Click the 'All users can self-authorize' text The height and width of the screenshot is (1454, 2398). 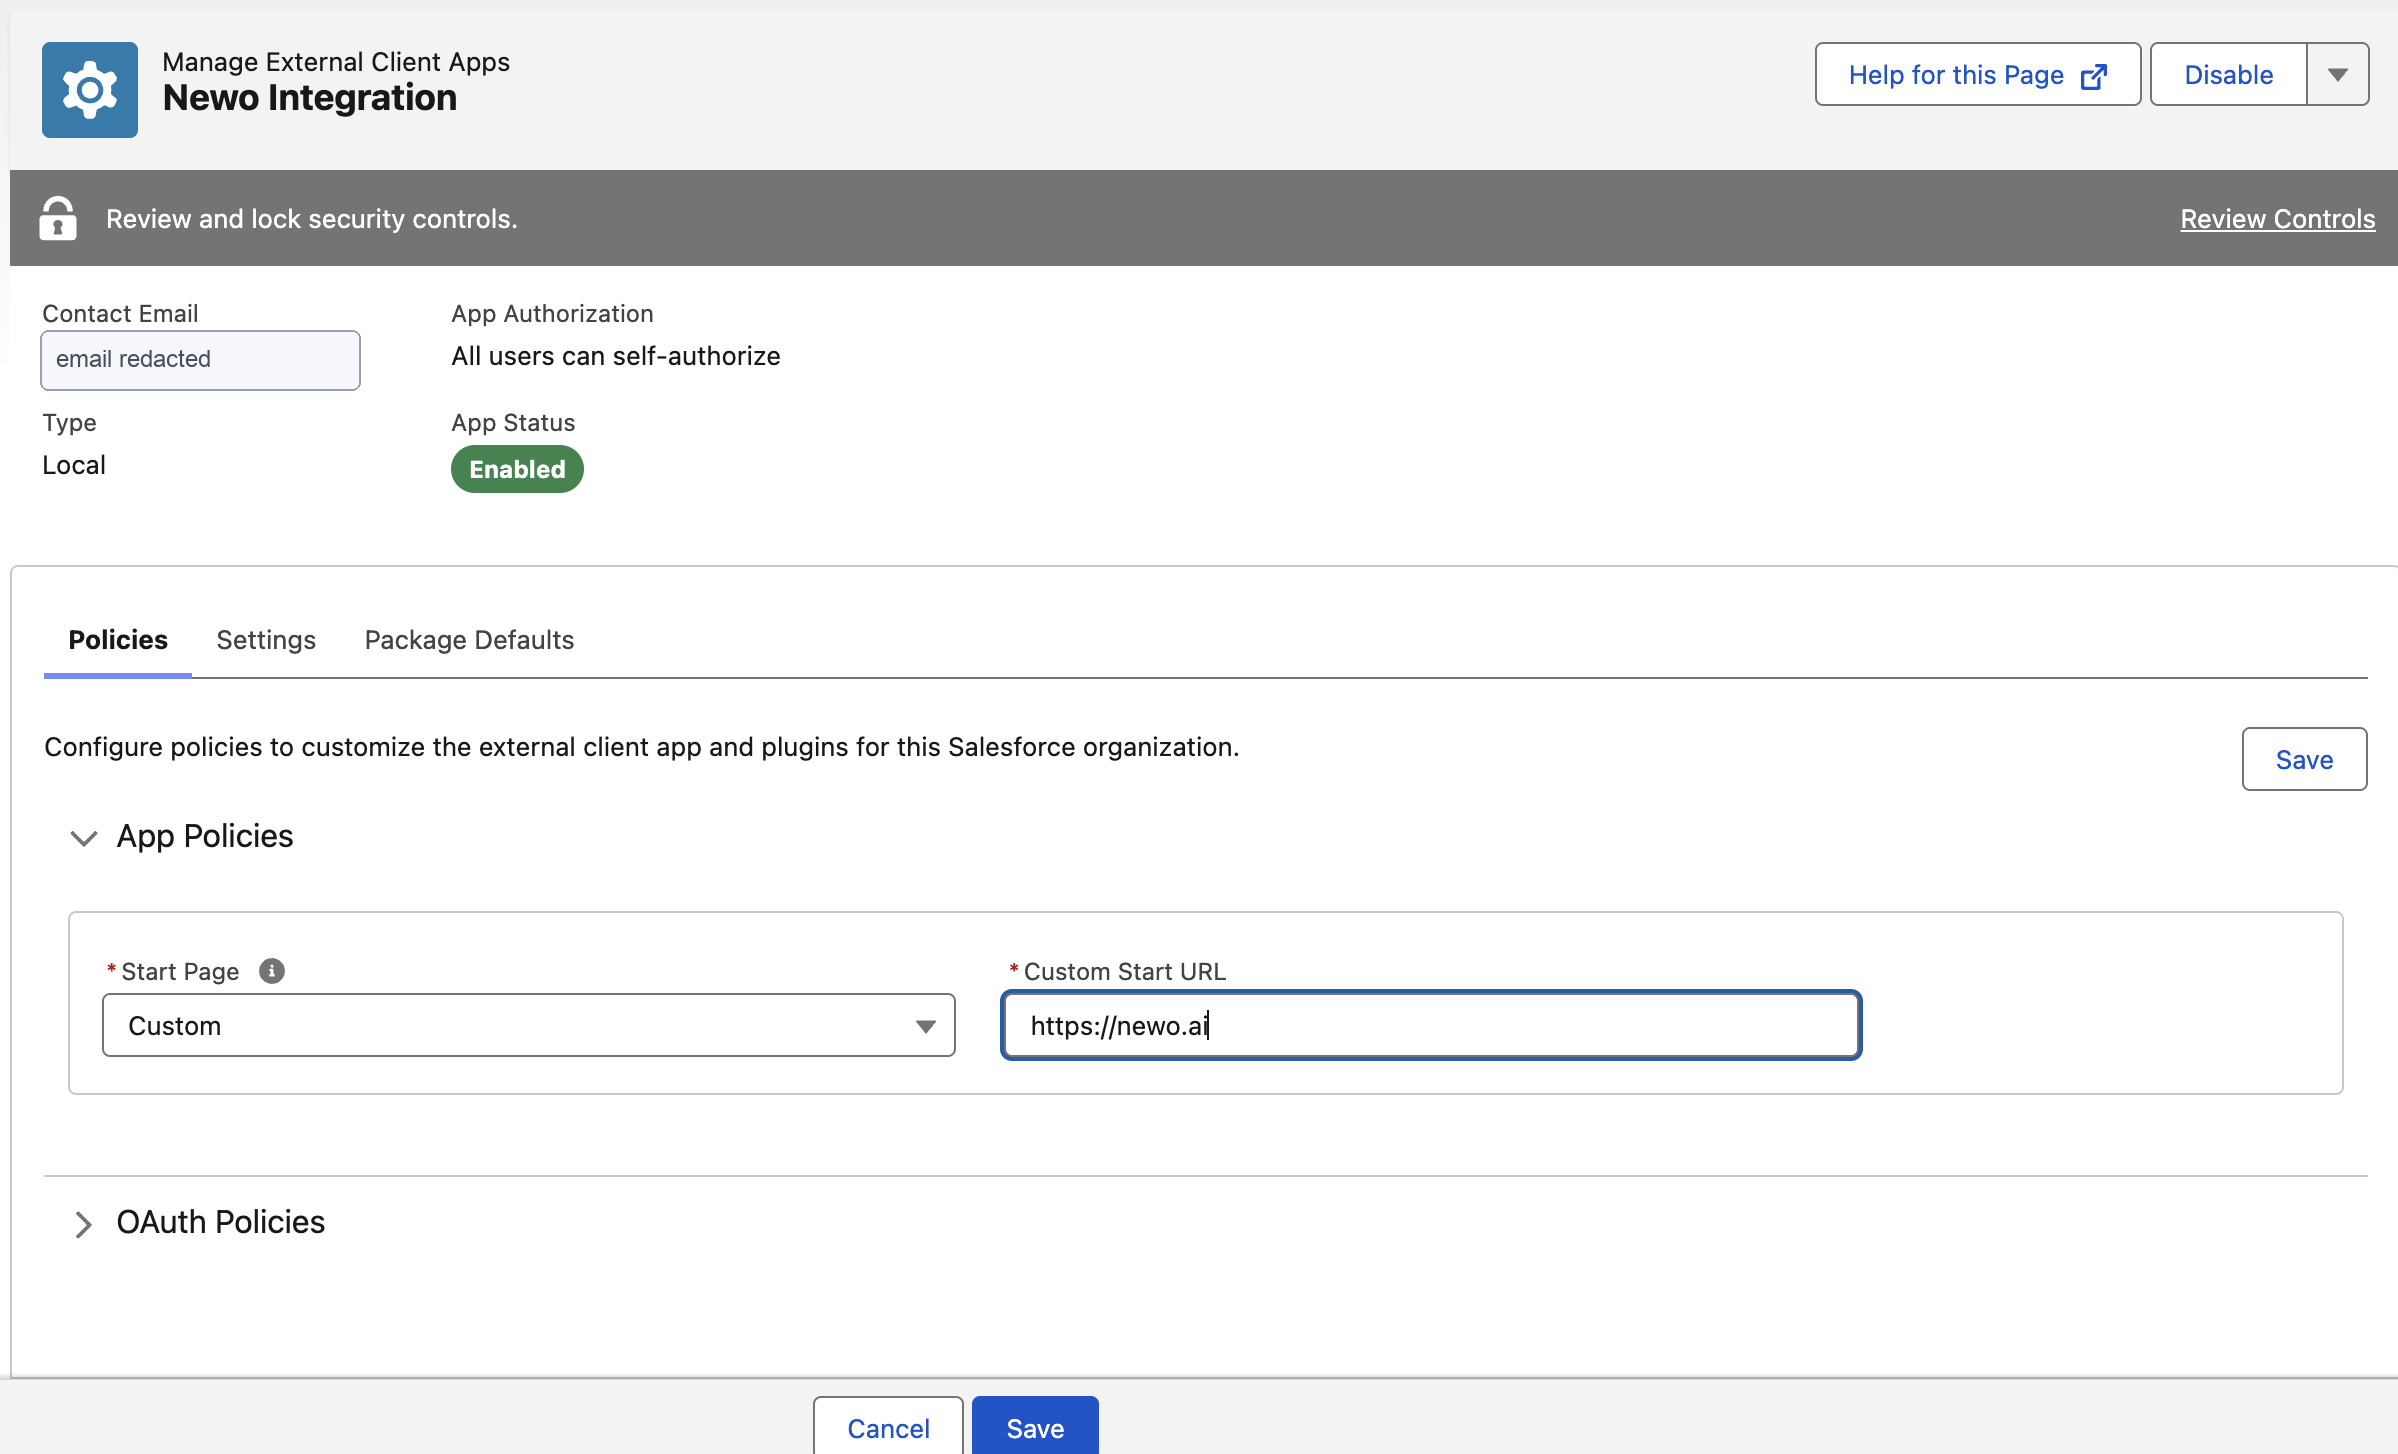coord(616,356)
